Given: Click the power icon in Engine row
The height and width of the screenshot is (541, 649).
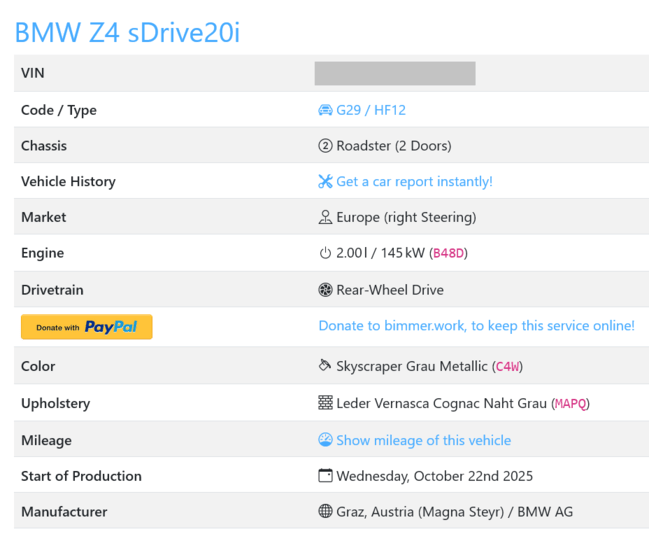Looking at the screenshot, I should click(325, 253).
